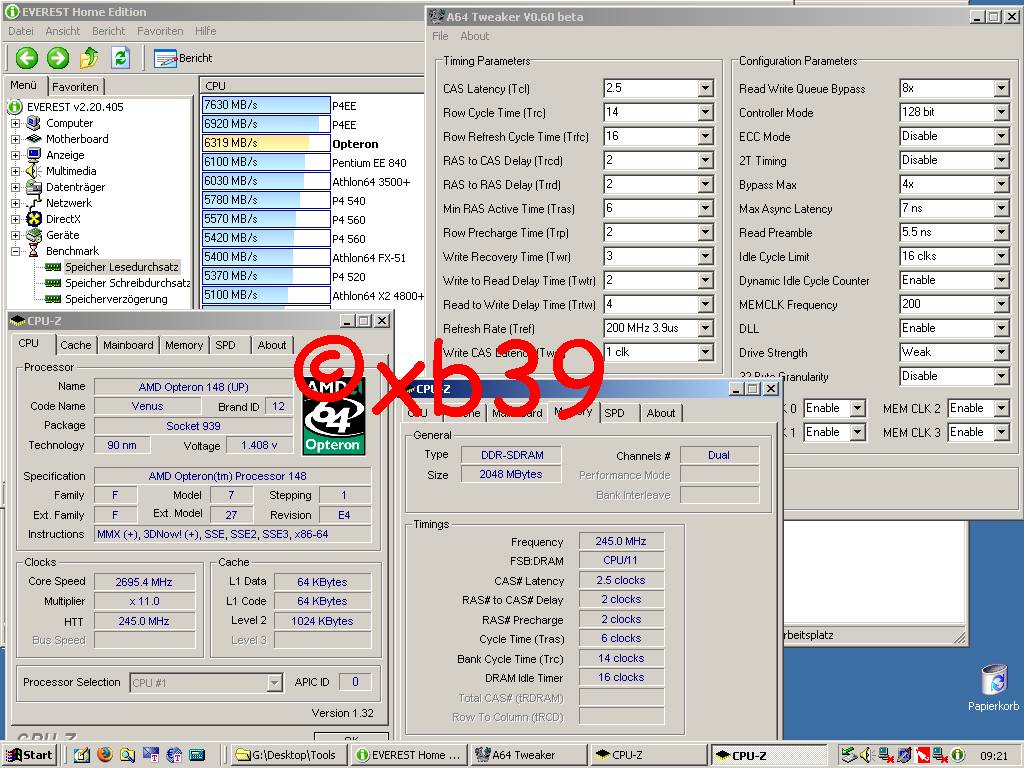The width and height of the screenshot is (1024, 768).
Task: Open the Papierkorb recycle bin icon
Action: (994, 680)
